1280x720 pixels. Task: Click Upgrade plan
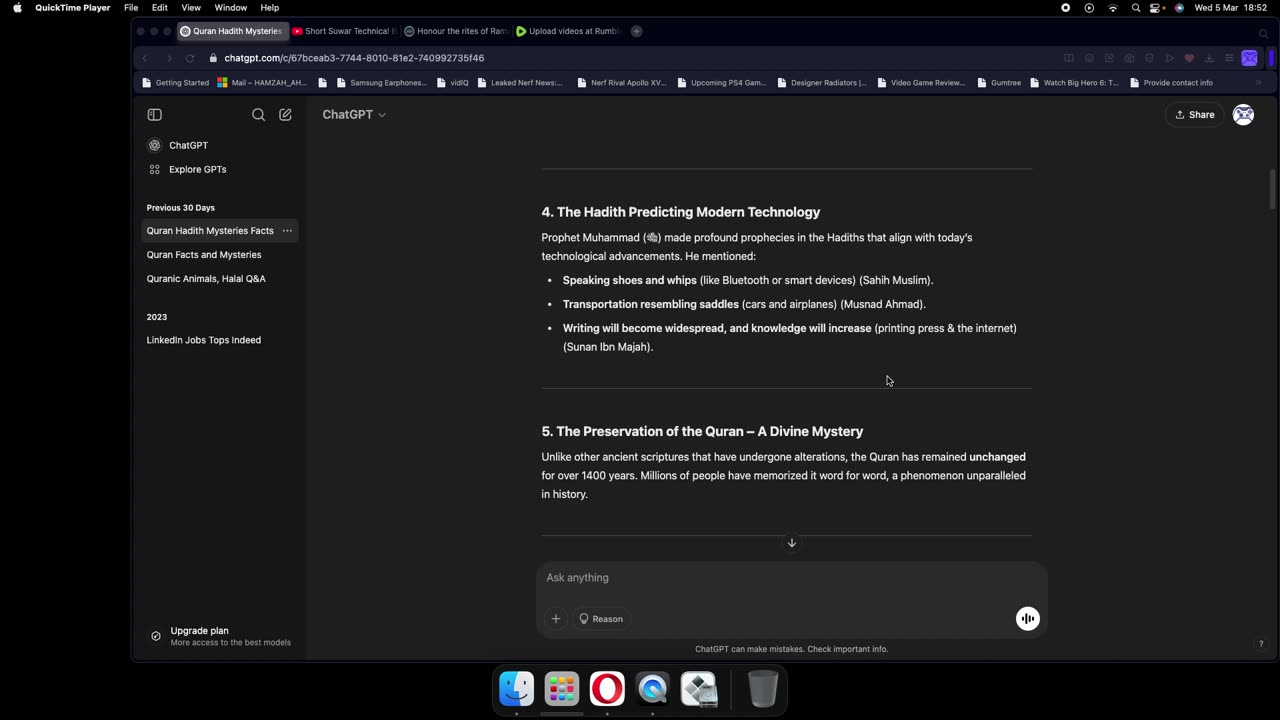[220, 637]
